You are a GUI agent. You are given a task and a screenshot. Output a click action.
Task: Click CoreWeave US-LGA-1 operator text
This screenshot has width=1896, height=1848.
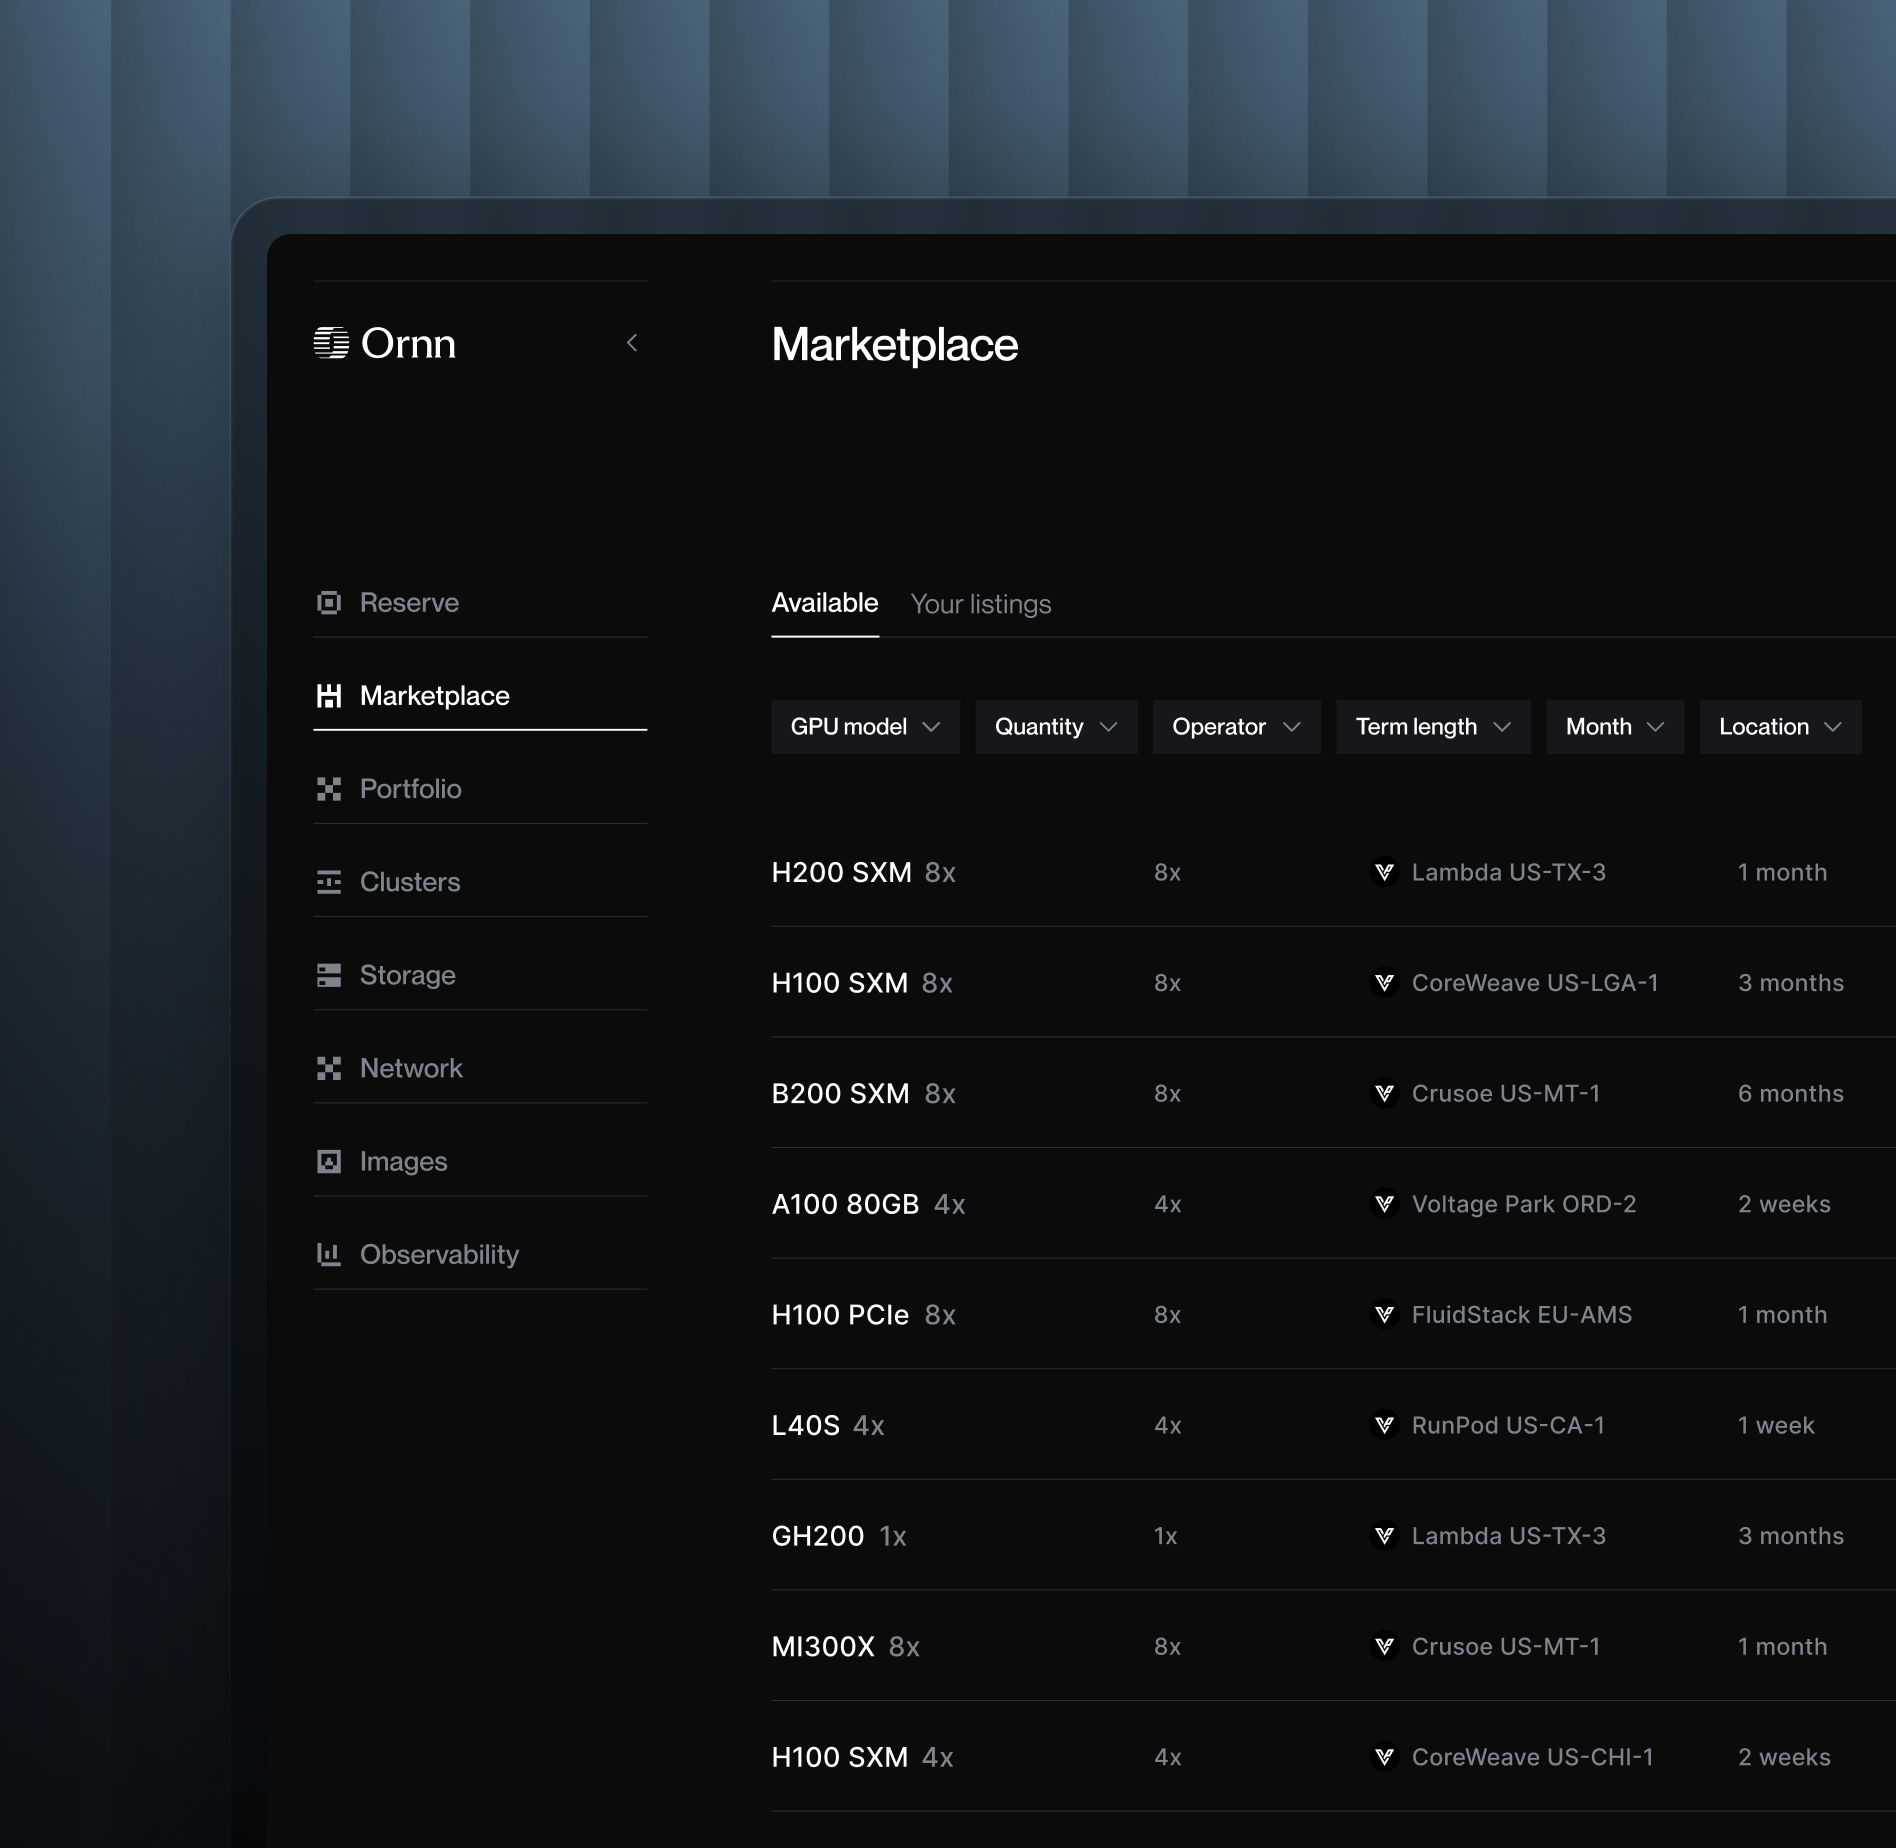click(x=1535, y=983)
